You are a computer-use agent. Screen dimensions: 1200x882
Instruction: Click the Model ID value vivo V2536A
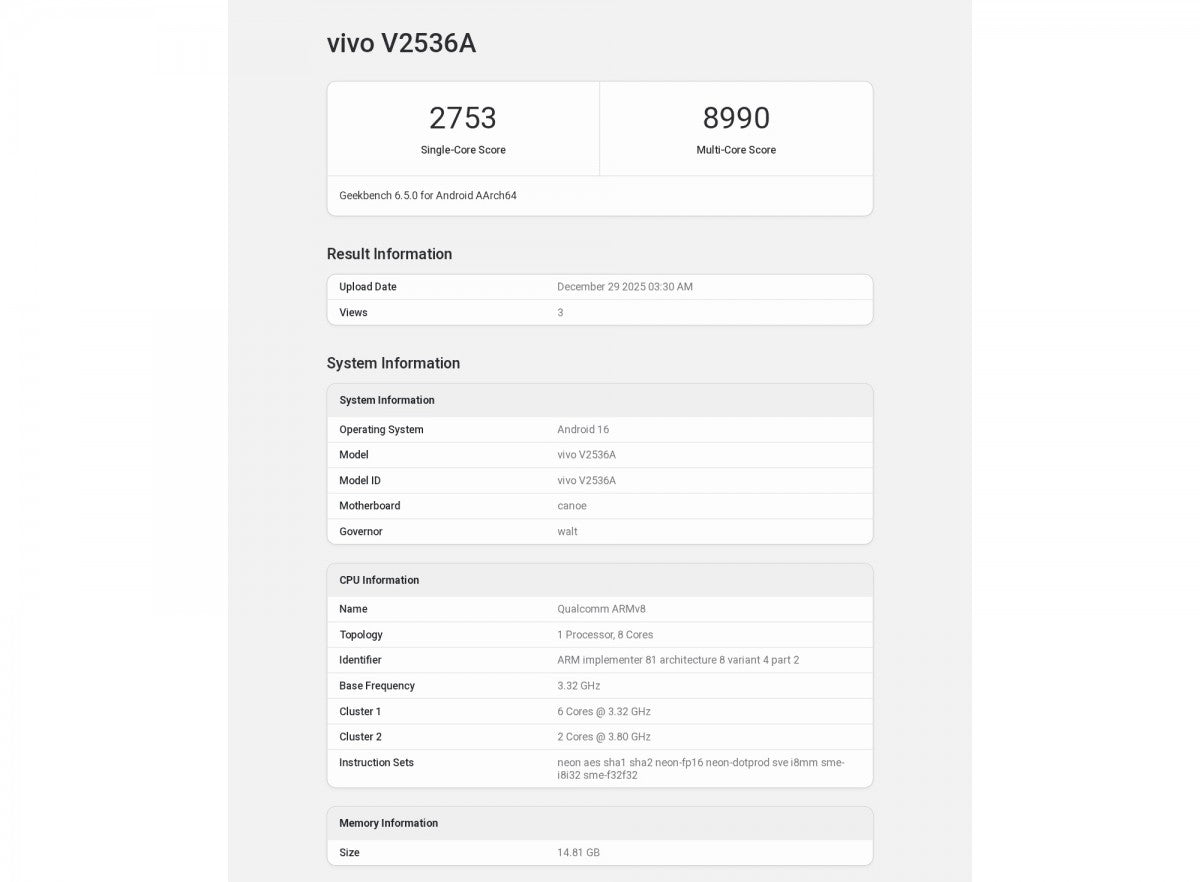tap(586, 481)
